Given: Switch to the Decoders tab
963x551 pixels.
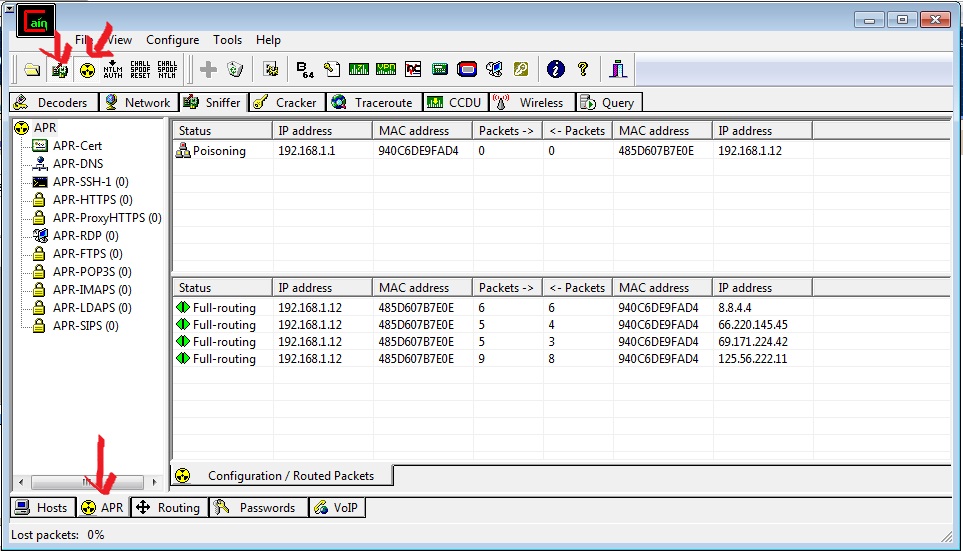Looking at the screenshot, I should 54,103.
